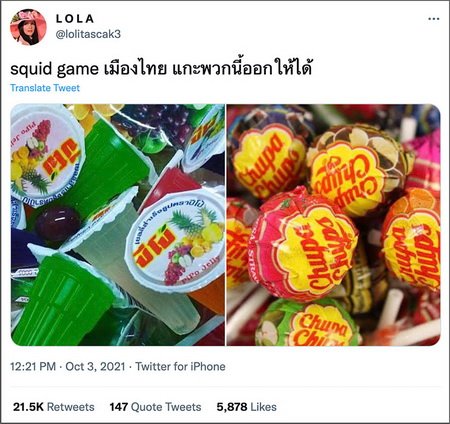View the 21.5K Retweets list

[x=54, y=407]
